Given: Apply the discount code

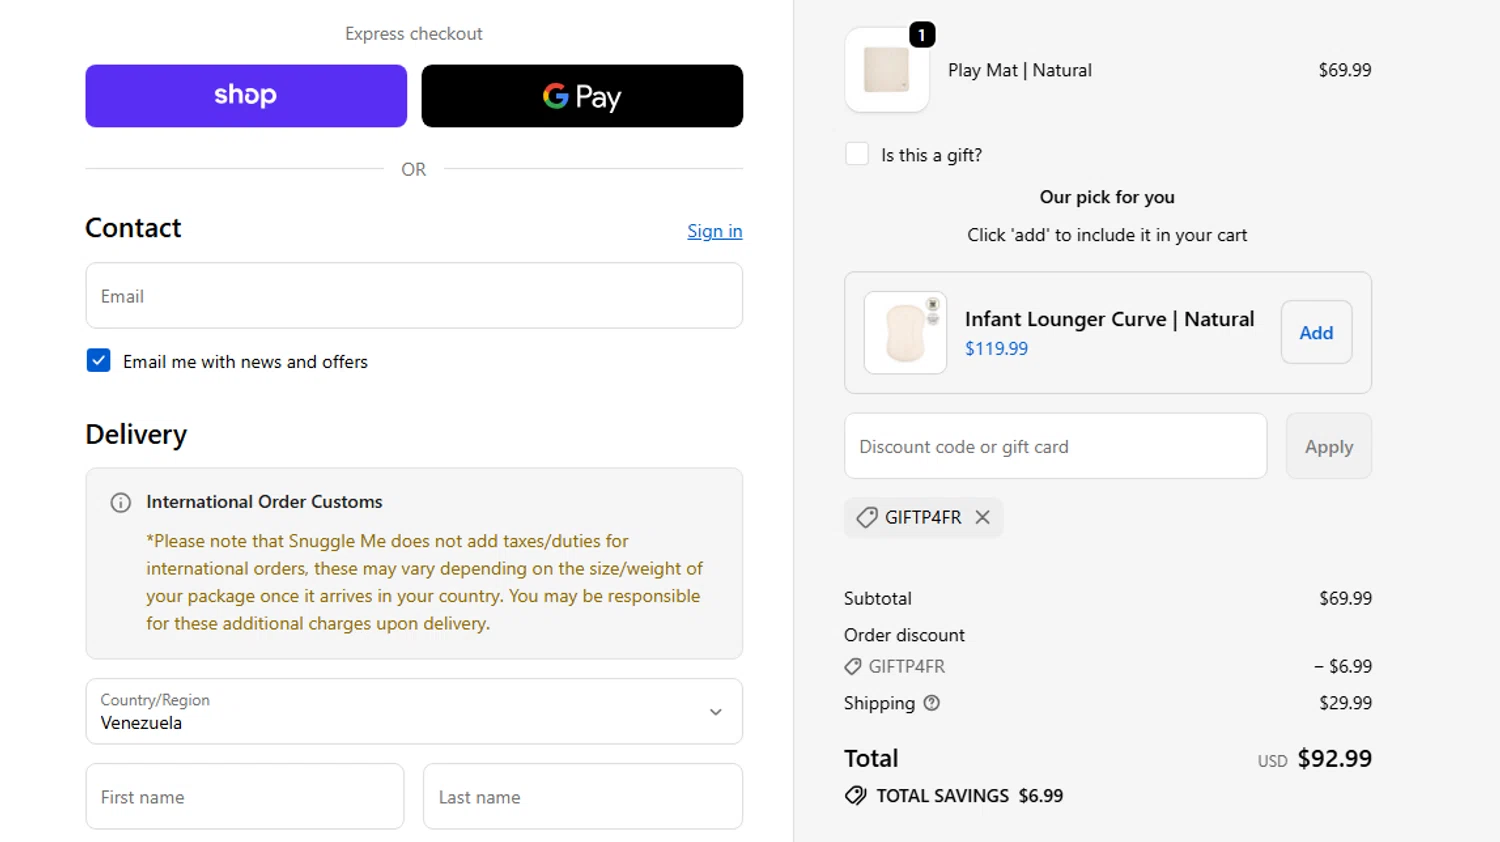Looking at the screenshot, I should 1328,446.
